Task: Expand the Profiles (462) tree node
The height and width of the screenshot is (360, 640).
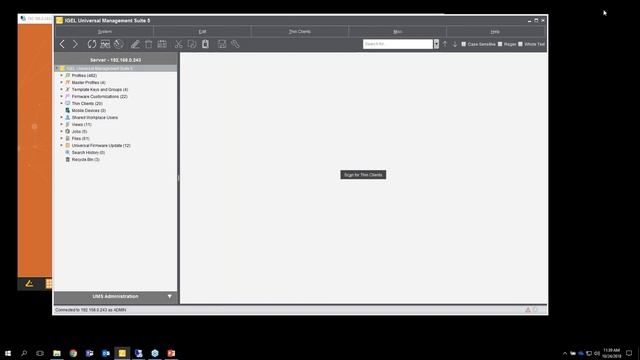Action: pyautogui.click(x=62, y=76)
